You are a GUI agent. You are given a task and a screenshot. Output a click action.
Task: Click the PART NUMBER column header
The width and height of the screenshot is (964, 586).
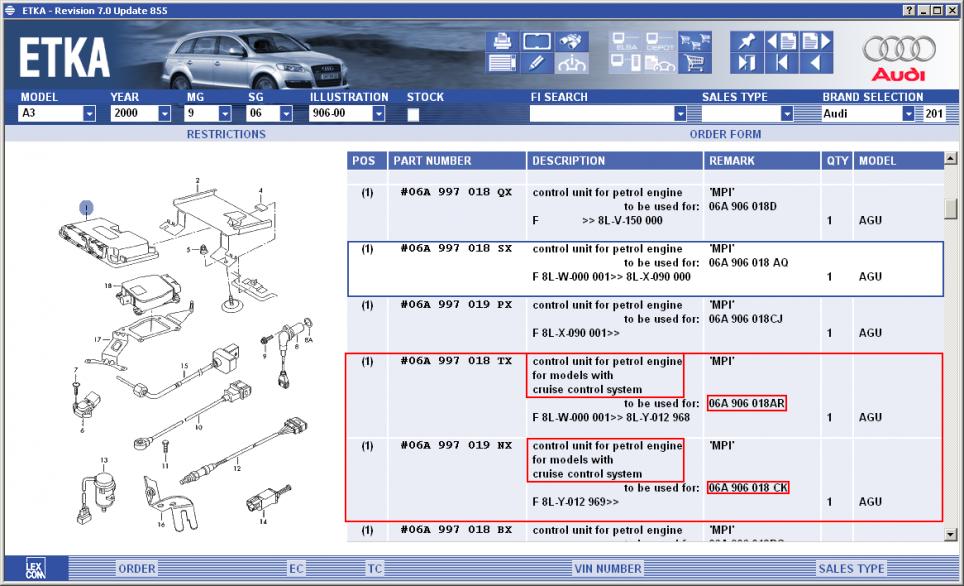456,161
